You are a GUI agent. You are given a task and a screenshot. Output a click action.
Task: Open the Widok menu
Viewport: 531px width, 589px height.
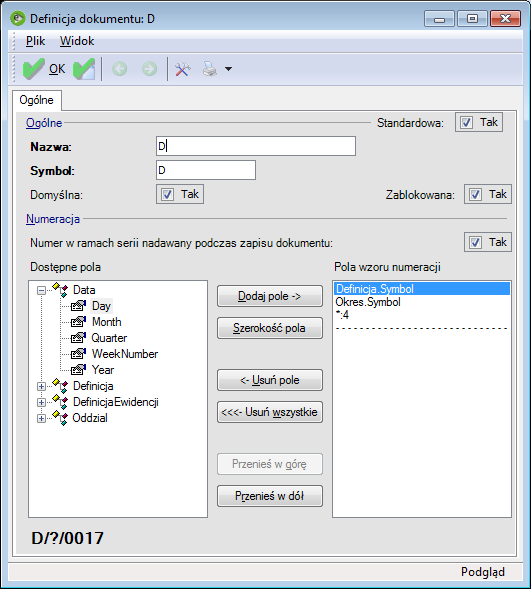click(x=77, y=41)
